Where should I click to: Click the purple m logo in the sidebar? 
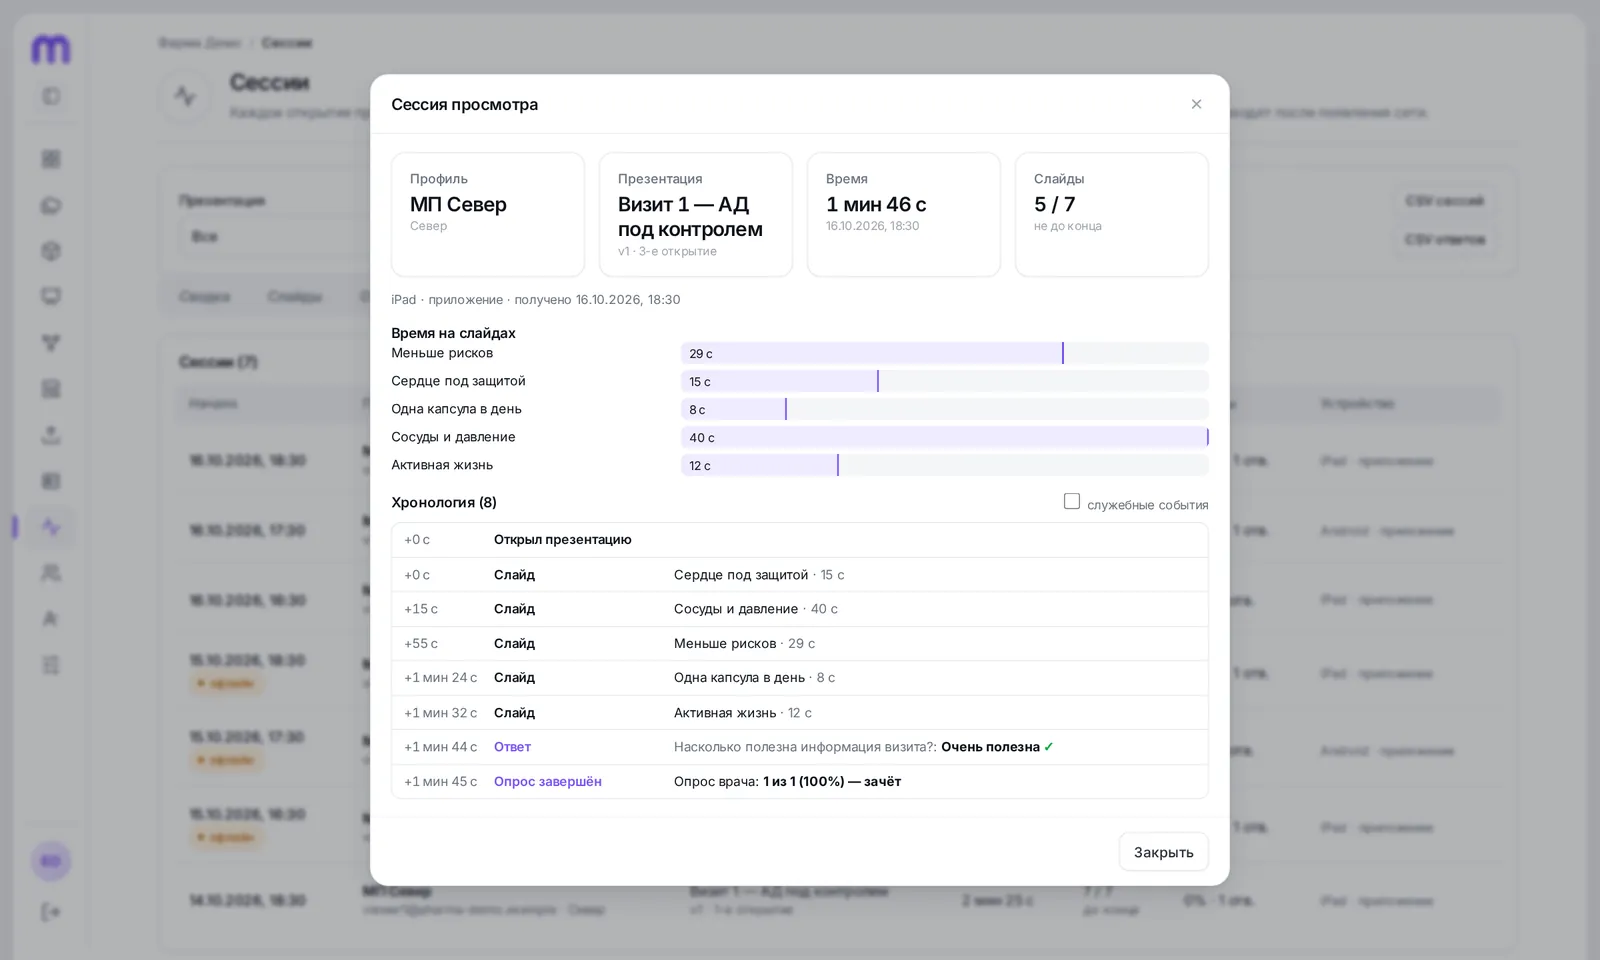point(51,48)
